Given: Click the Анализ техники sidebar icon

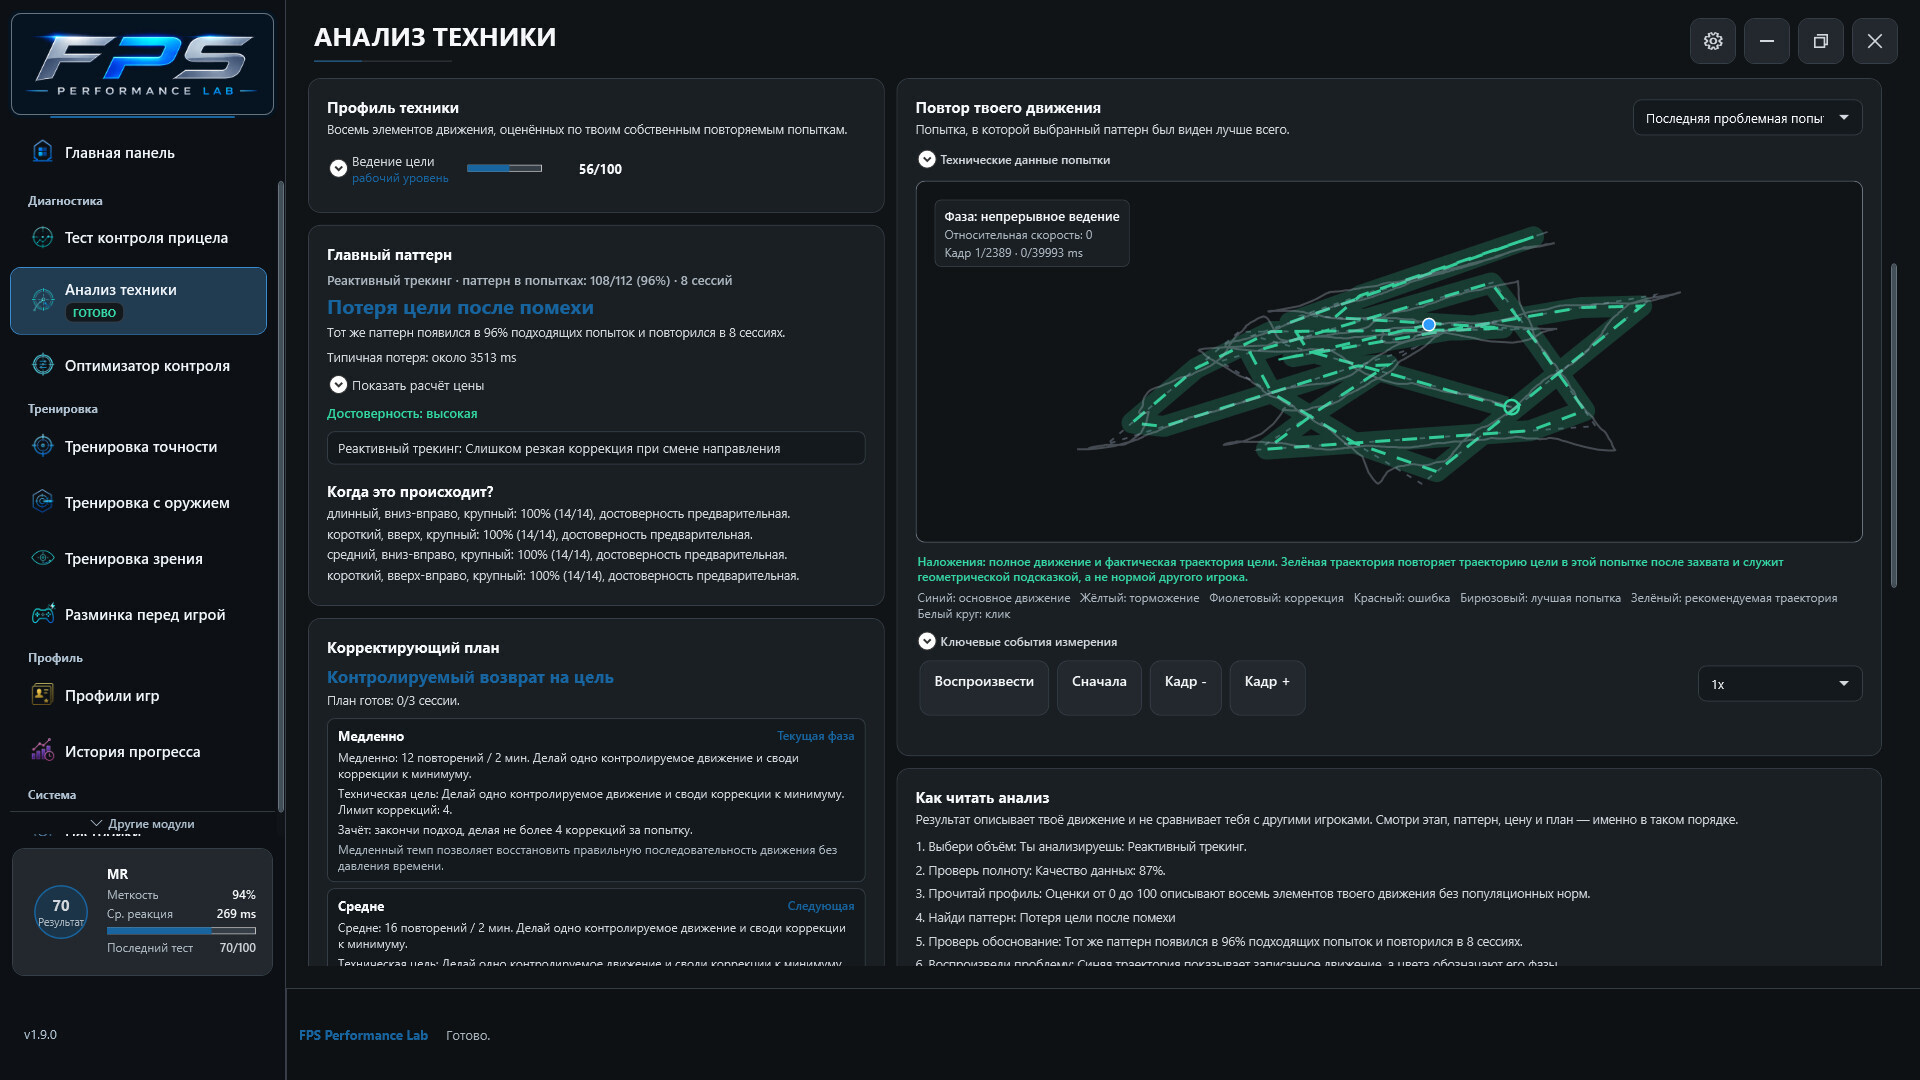Looking at the screenshot, I should (x=42, y=300).
